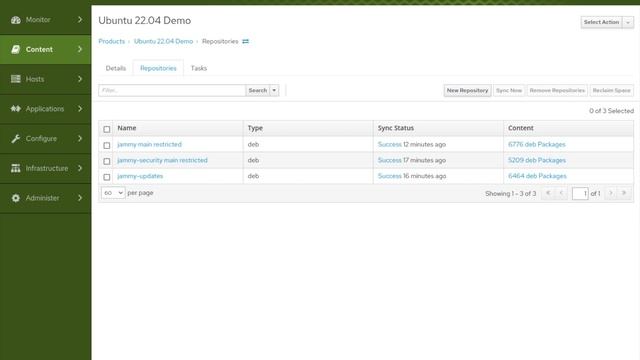The width and height of the screenshot is (640, 360).
Task: Open Success status for jammy-security main restricted
Action: [390, 160]
